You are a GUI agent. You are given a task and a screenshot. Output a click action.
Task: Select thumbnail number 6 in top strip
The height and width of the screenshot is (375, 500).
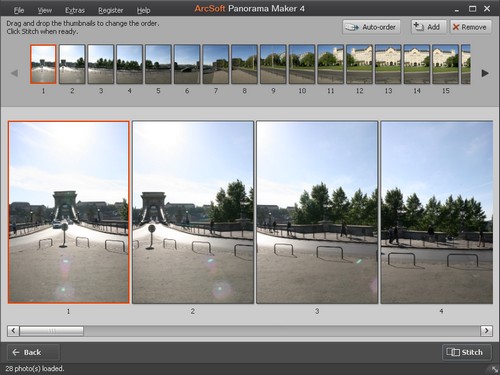[x=187, y=64]
